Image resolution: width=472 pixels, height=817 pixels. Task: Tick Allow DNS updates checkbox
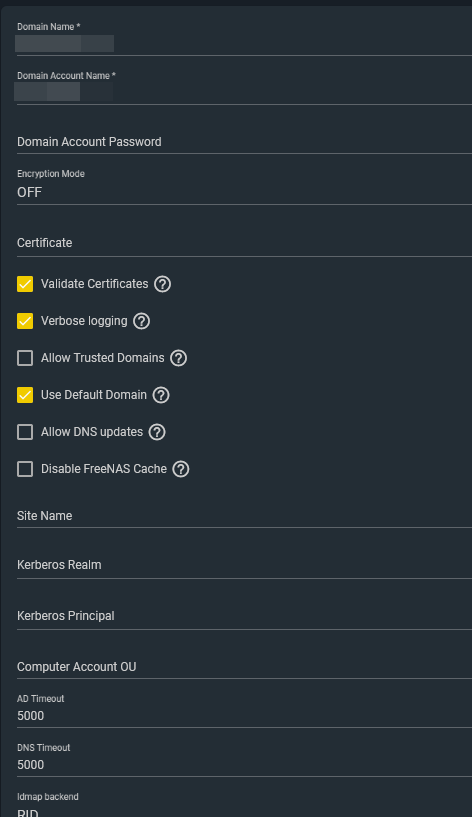25,432
